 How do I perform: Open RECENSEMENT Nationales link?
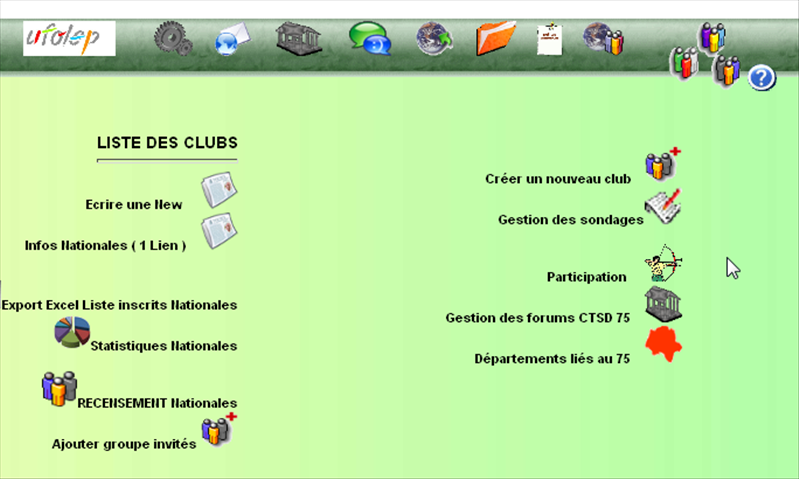(156, 403)
